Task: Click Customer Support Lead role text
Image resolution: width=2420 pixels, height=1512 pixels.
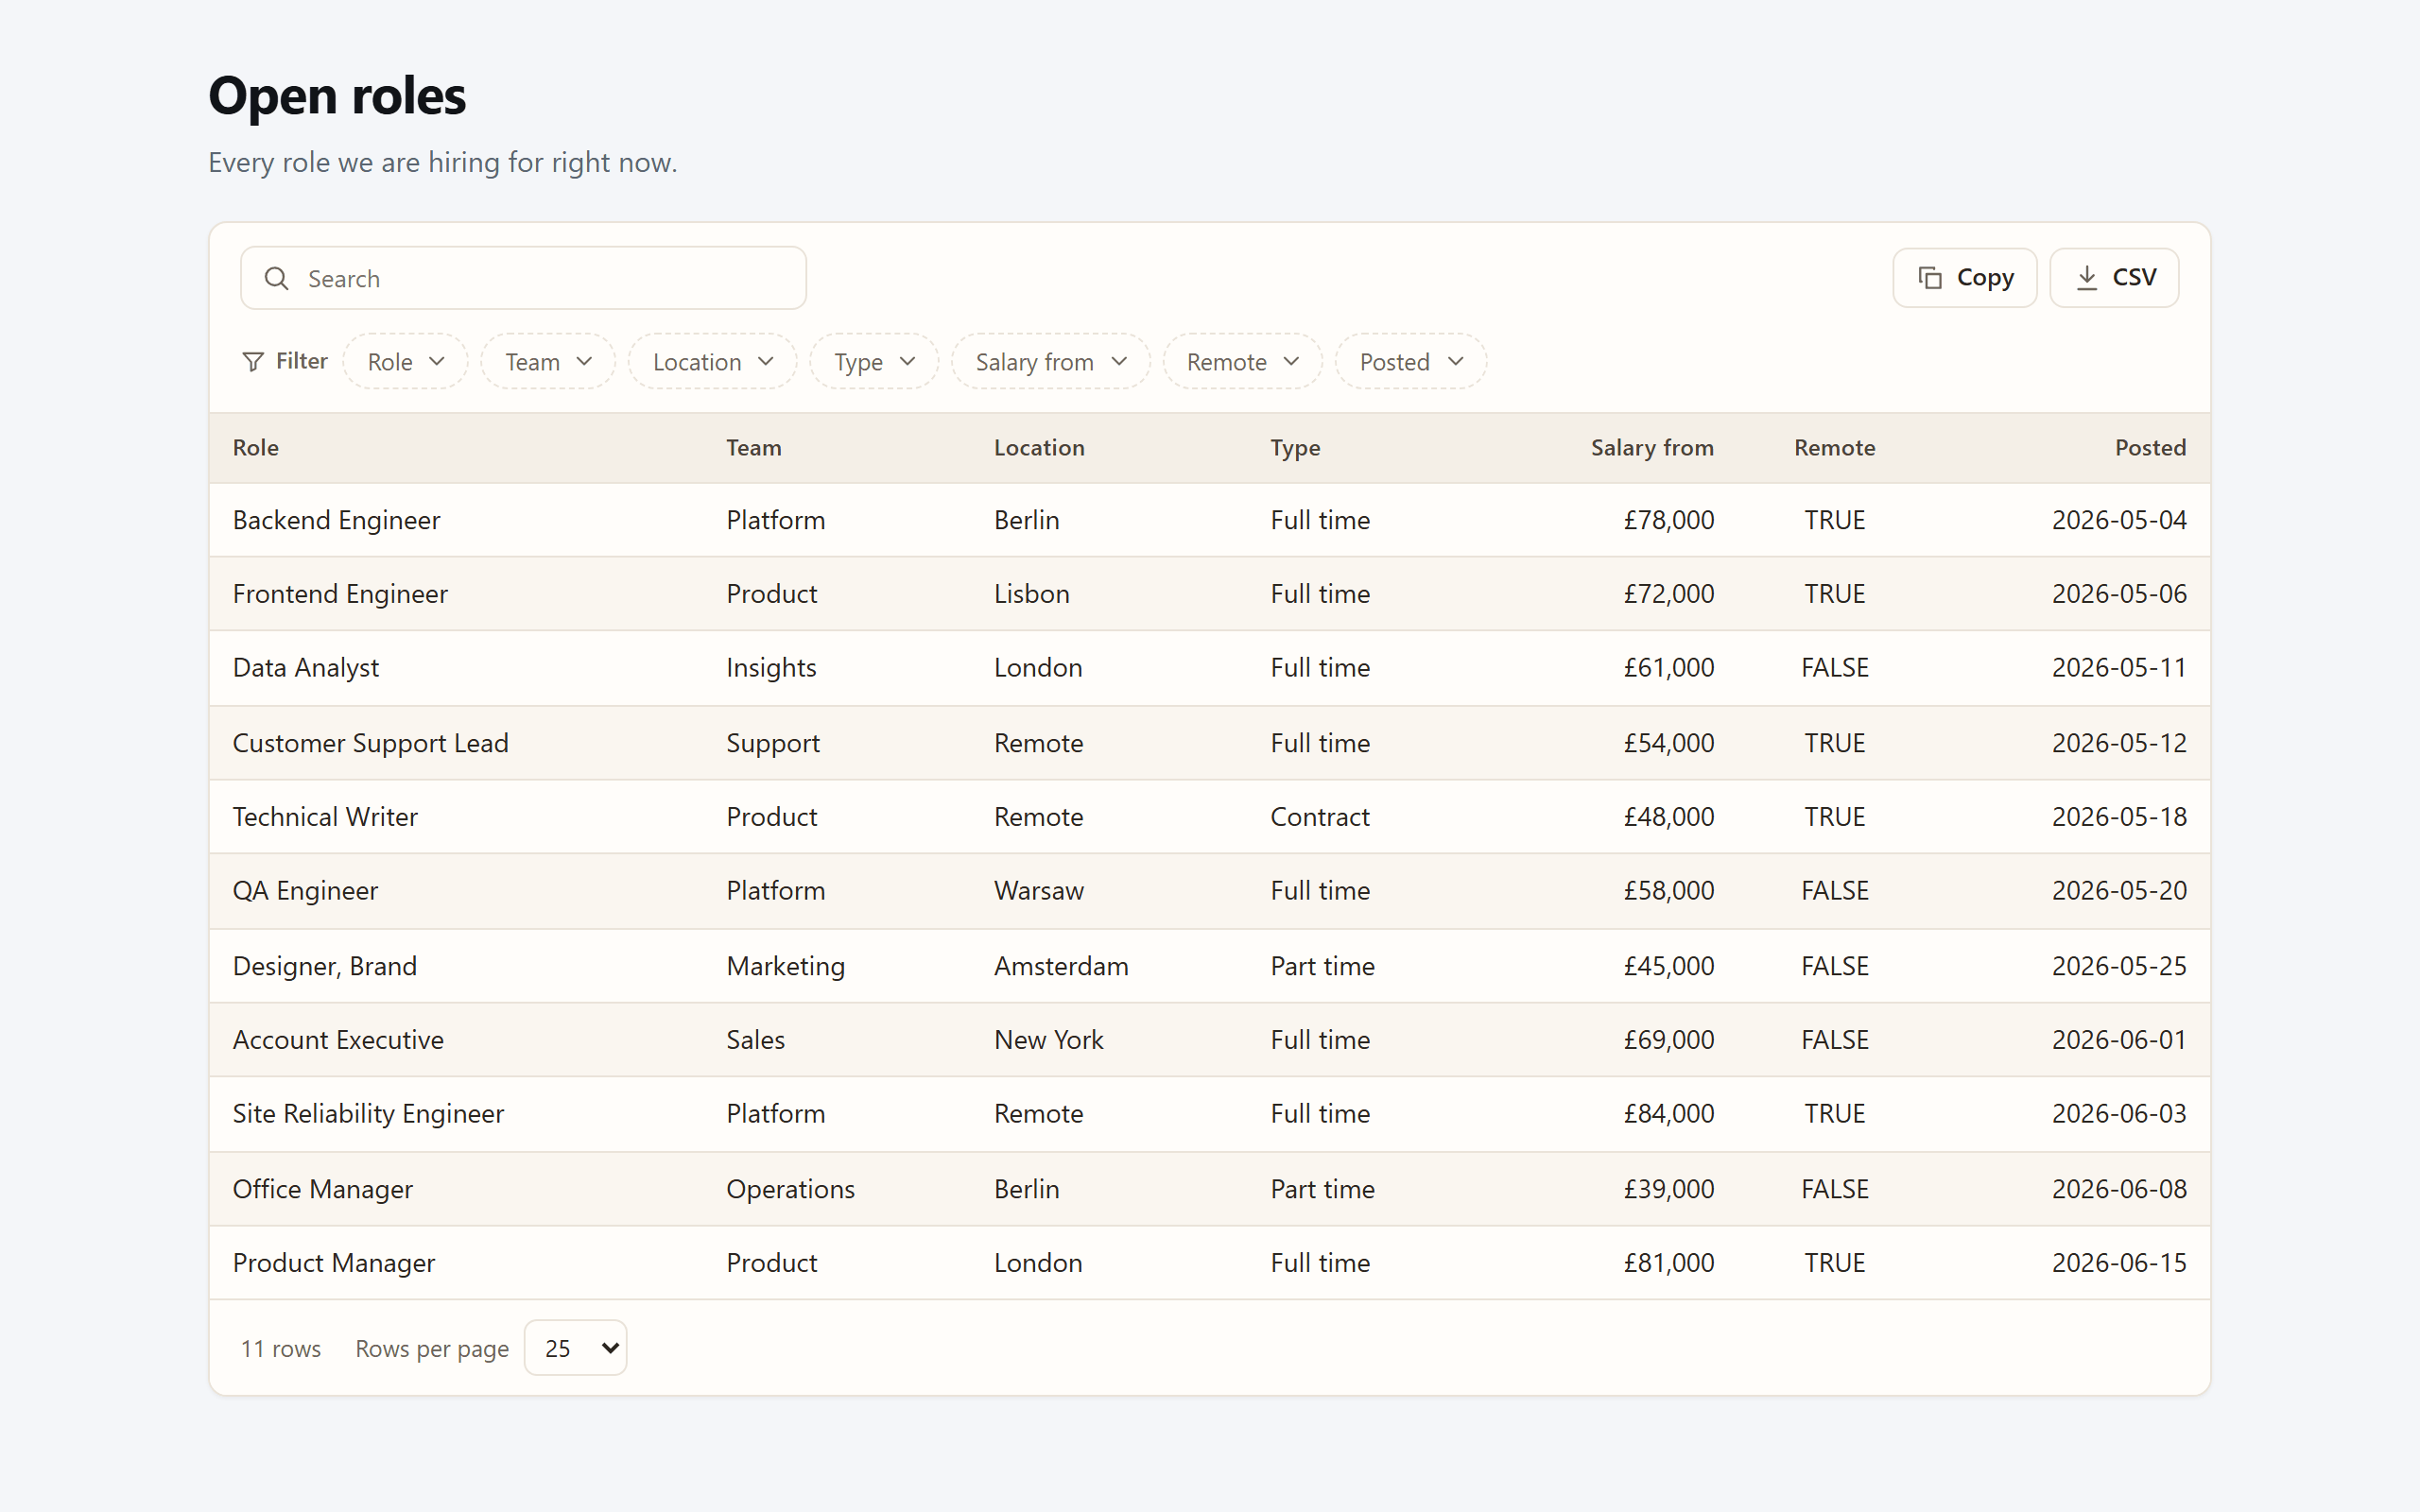Action: point(371,743)
